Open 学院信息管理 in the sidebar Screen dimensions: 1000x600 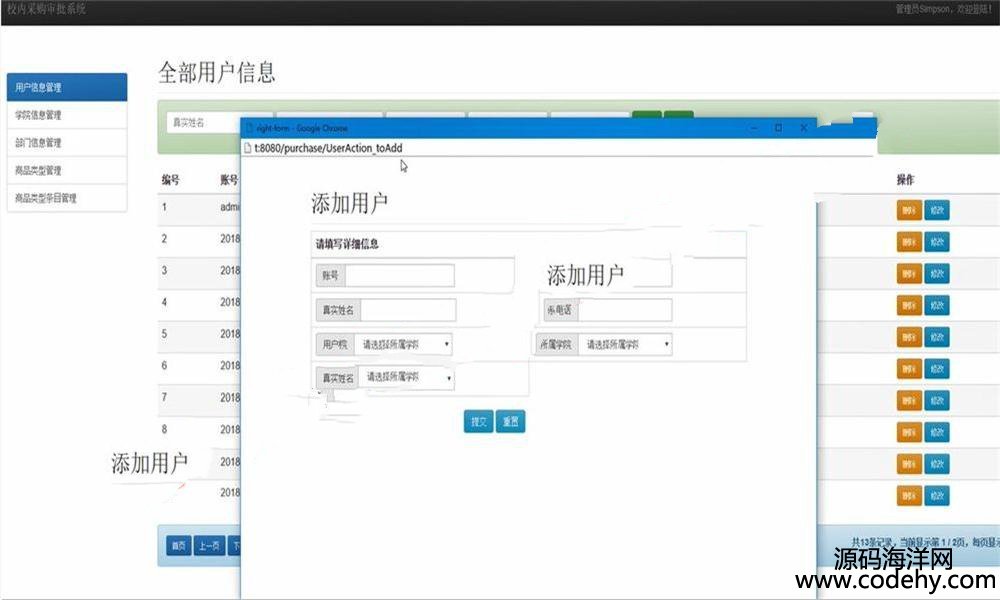pos(67,115)
